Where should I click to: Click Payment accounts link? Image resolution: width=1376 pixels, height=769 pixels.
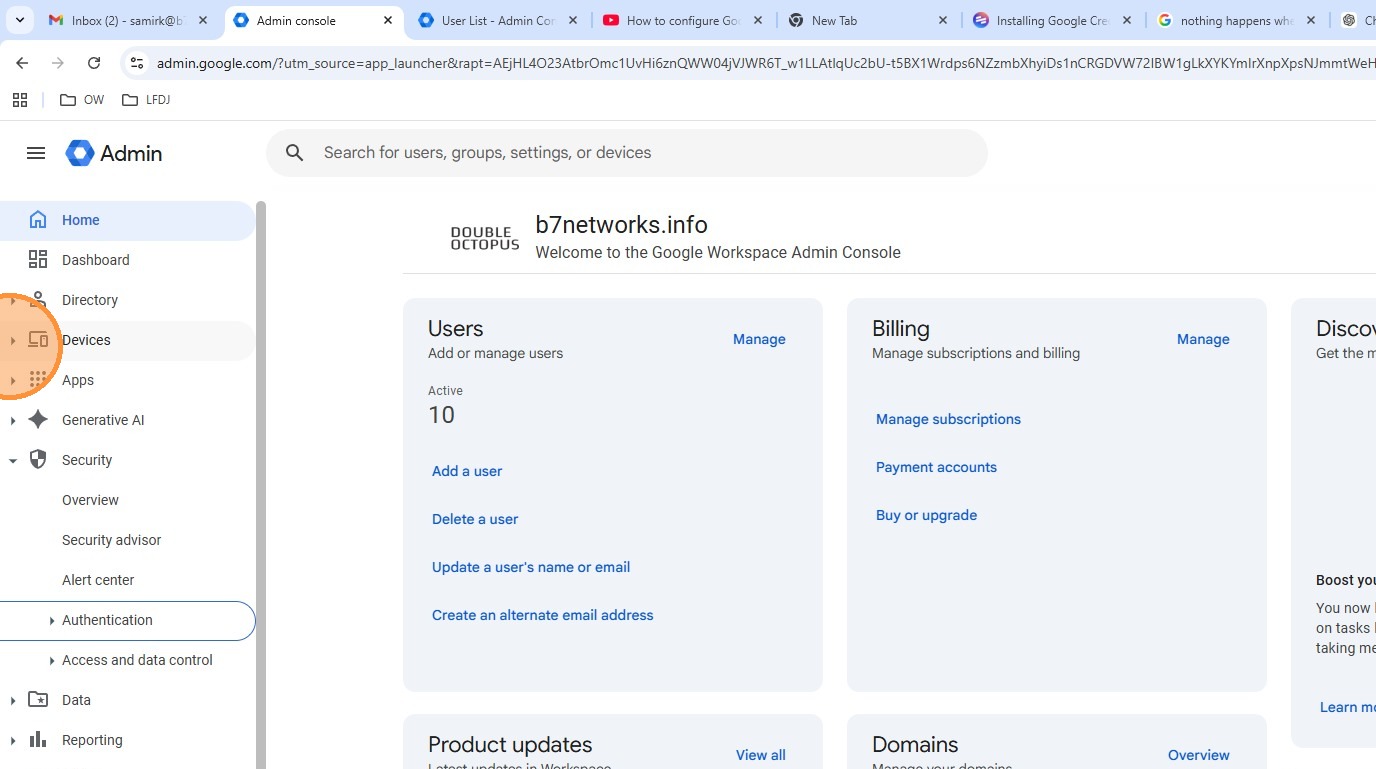(x=936, y=467)
